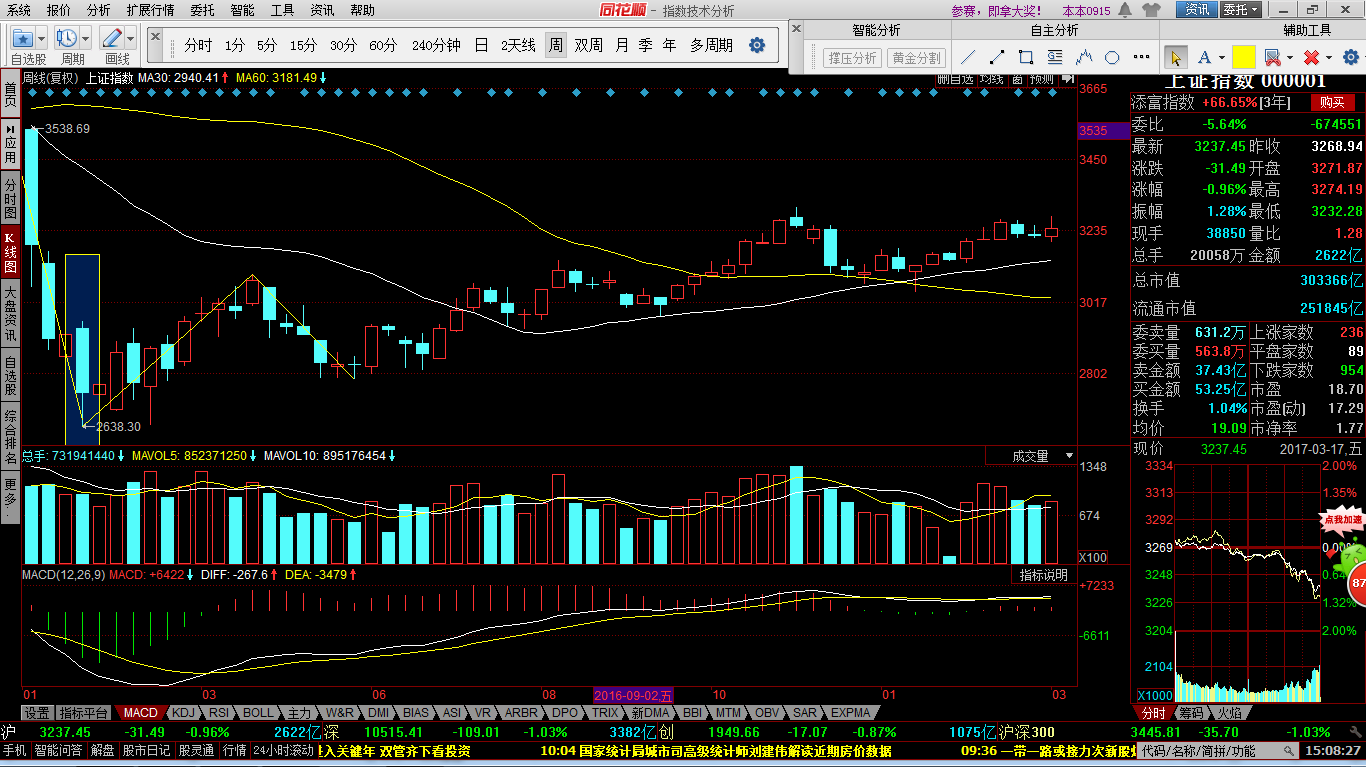Switch to the 筹码 tab

click(1191, 713)
